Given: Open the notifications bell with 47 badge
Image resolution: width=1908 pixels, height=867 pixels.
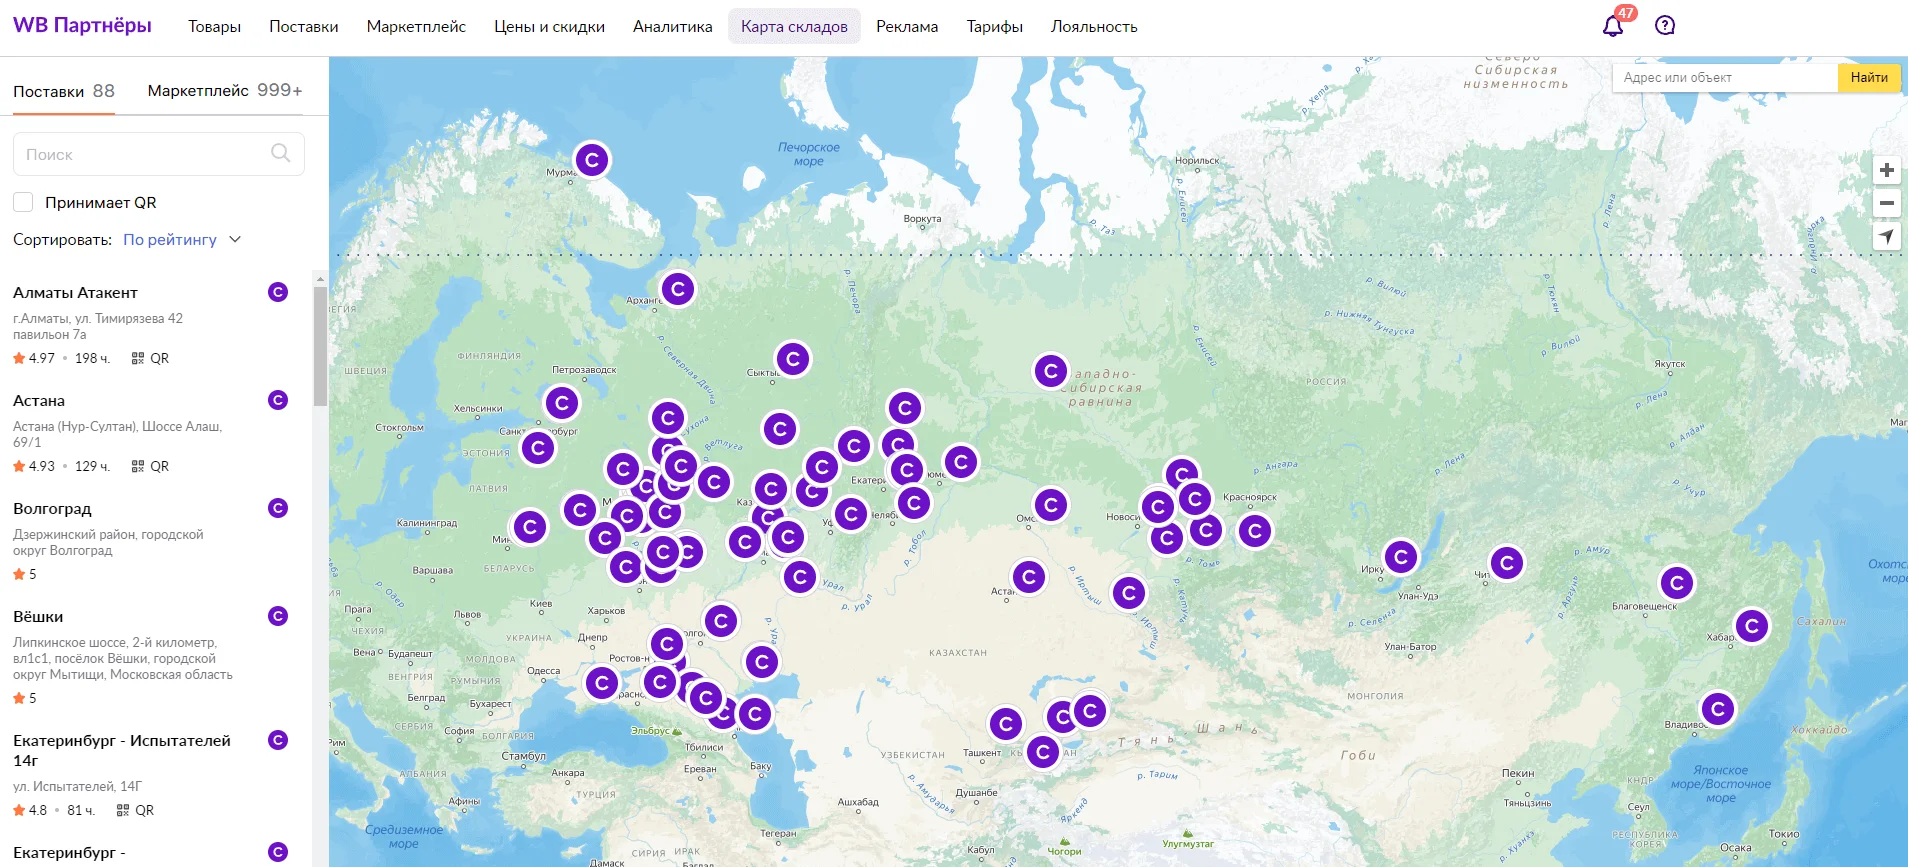Looking at the screenshot, I should [x=1613, y=26].
